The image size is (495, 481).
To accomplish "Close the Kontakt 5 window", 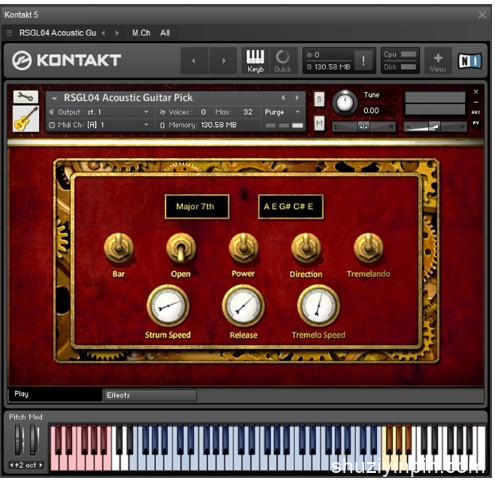I will (x=482, y=15).
